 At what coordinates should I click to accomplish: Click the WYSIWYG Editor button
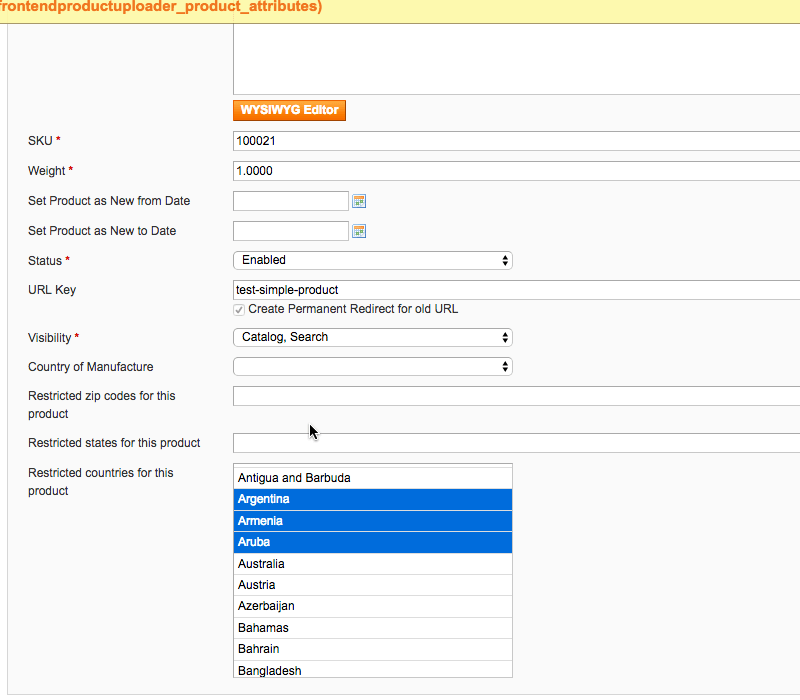(x=289, y=110)
